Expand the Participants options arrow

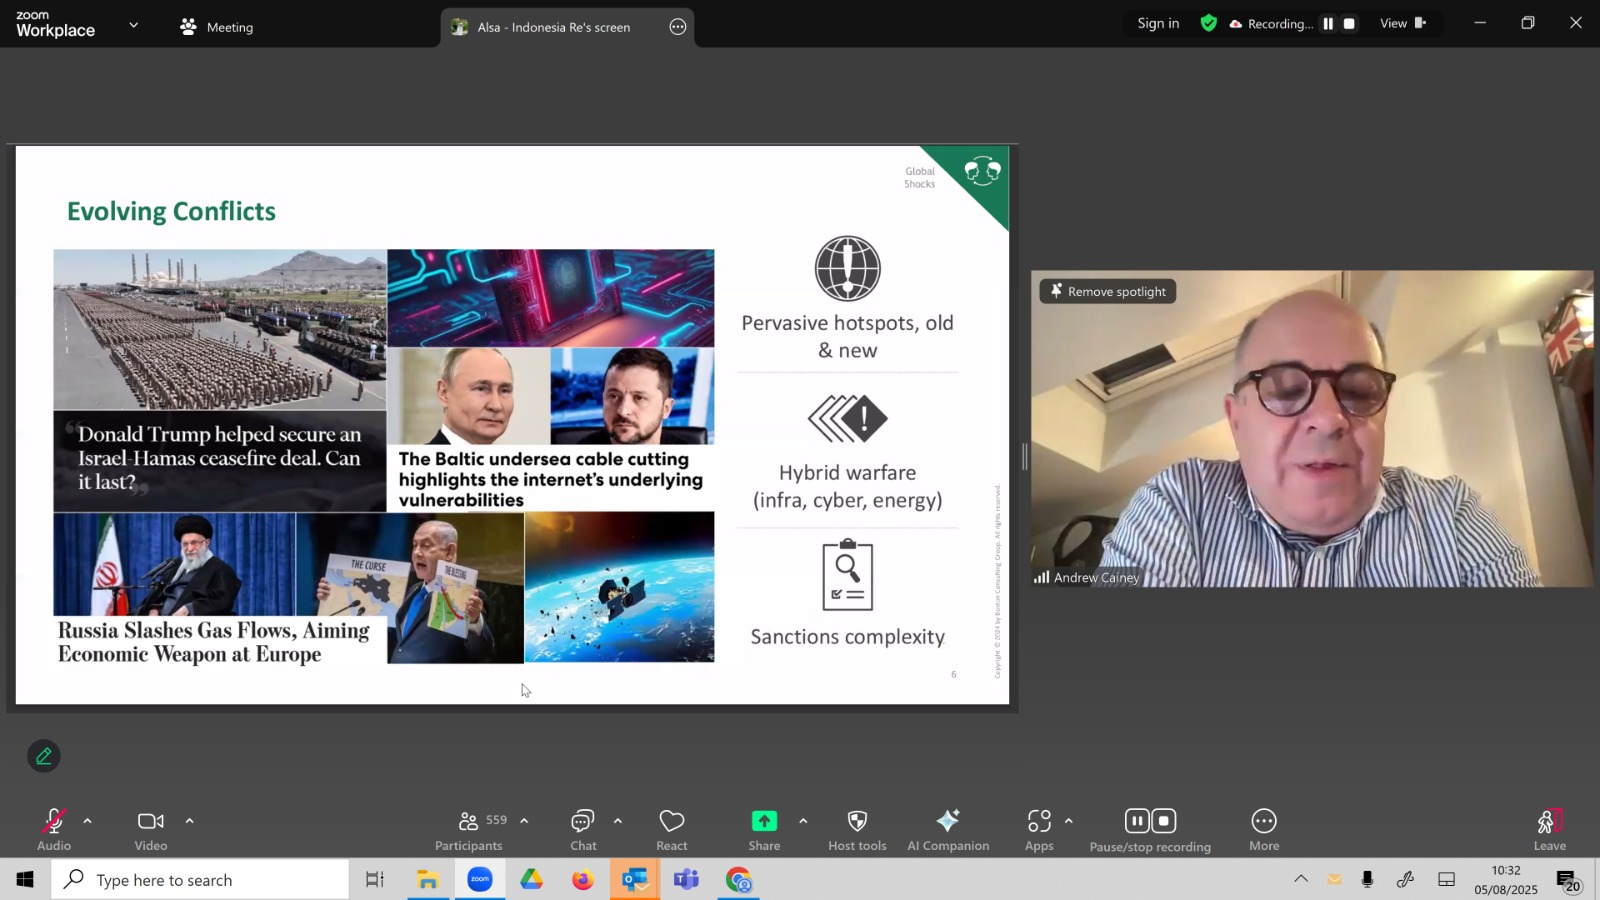524,821
